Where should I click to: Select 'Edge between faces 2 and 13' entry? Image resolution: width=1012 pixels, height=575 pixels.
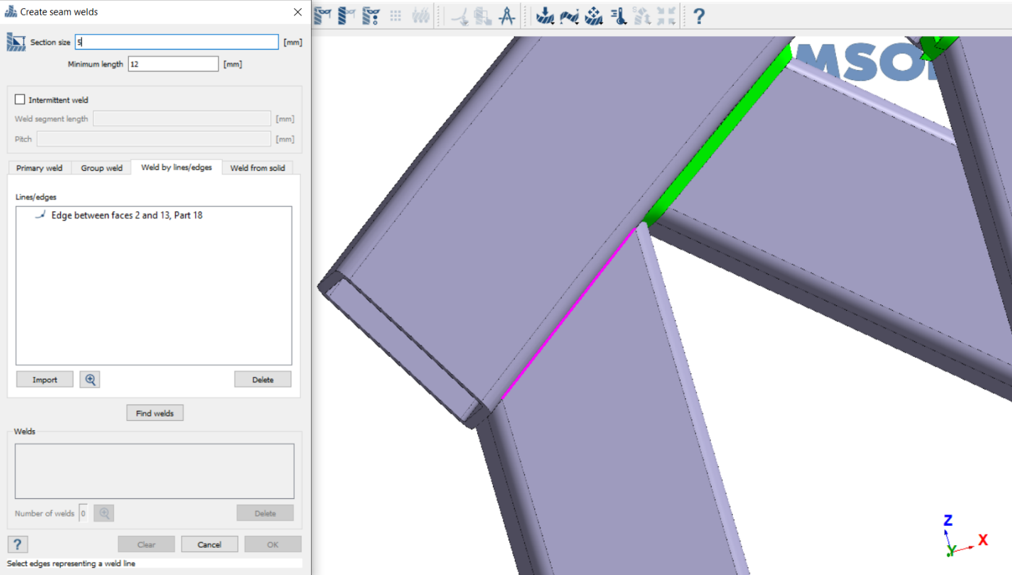pyautogui.click(x=126, y=215)
